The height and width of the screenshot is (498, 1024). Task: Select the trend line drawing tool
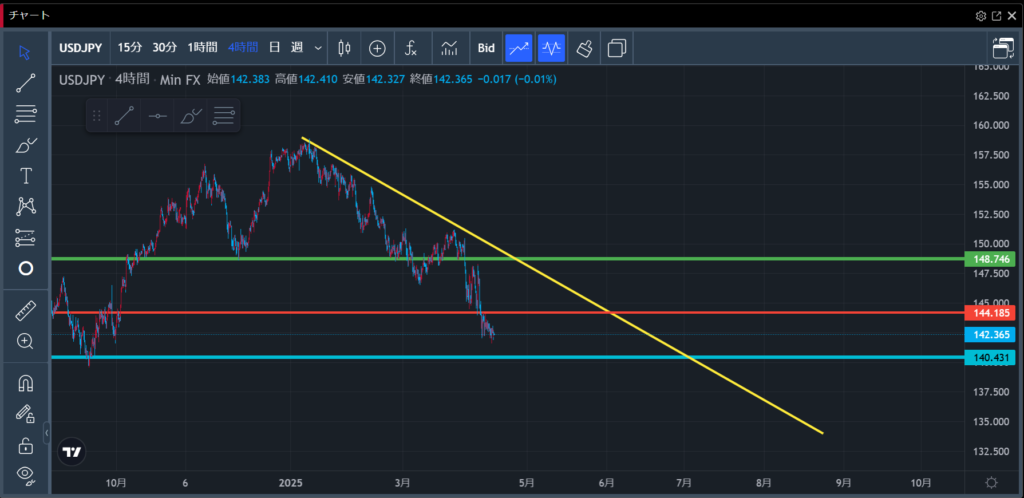(x=26, y=83)
